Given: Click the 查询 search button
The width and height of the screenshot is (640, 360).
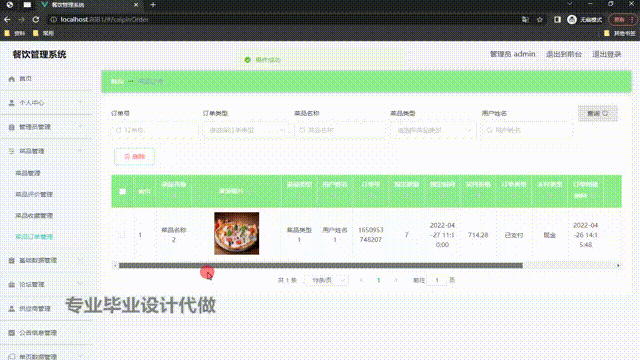Looking at the screenshot, I should click(x=598, y=113).
